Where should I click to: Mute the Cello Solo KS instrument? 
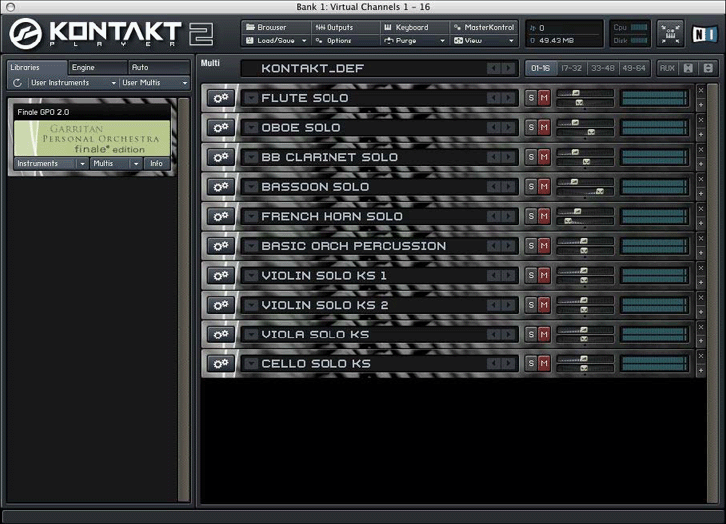pyautogui.click(x=544, y=364)
